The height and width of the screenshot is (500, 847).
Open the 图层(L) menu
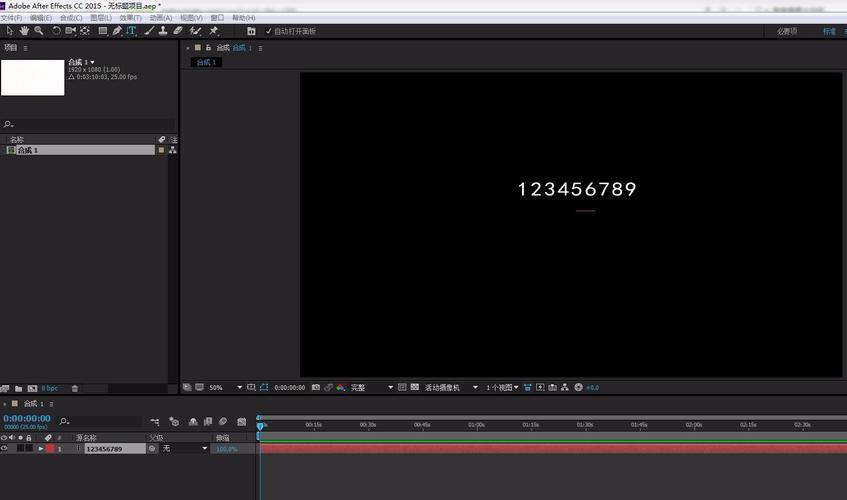pos(101,18)
